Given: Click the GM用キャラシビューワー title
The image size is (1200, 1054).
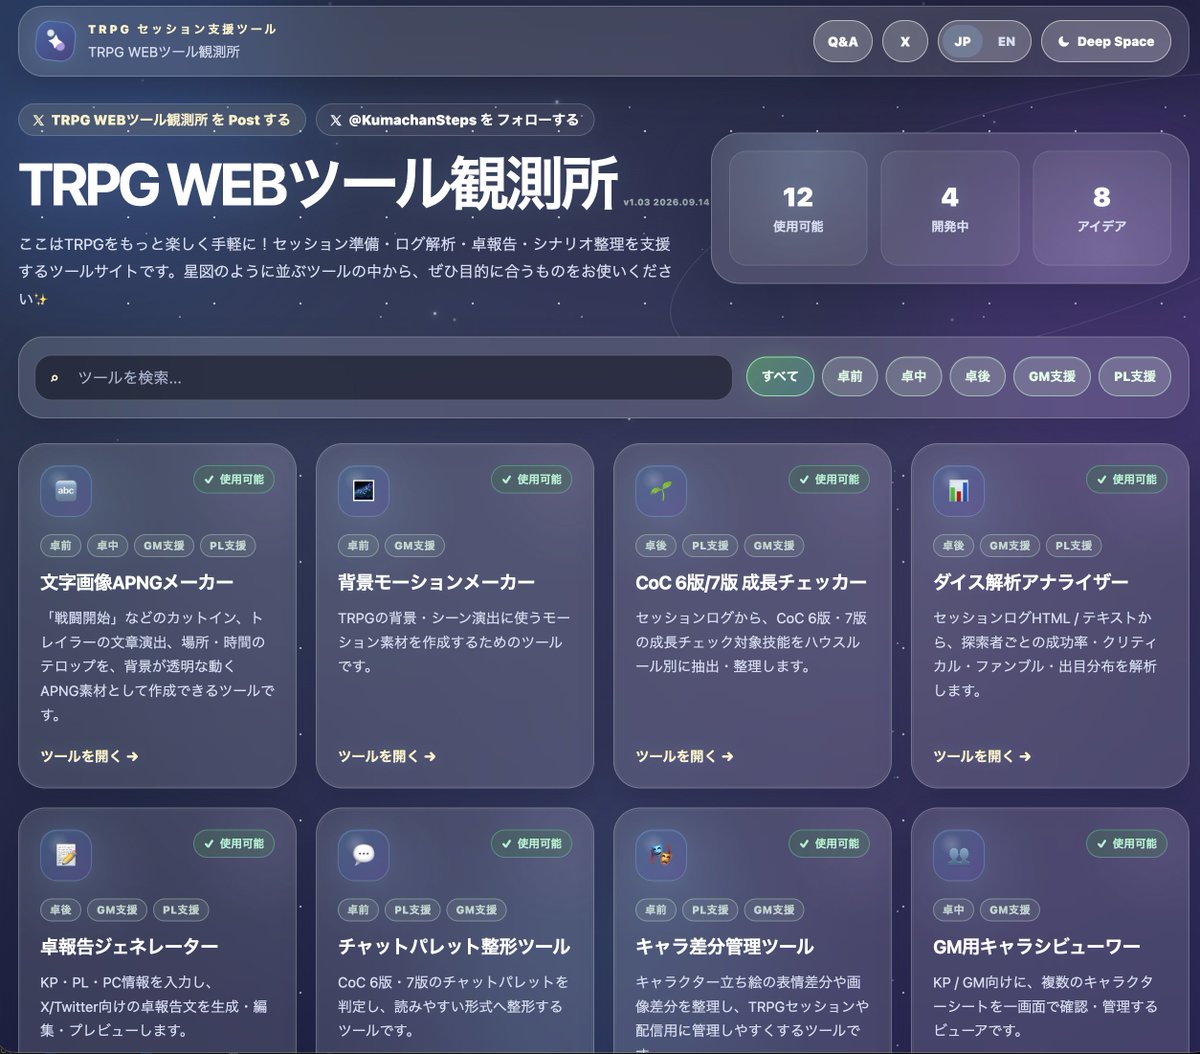Looking at the screenshot, I should pos(1037,947).
